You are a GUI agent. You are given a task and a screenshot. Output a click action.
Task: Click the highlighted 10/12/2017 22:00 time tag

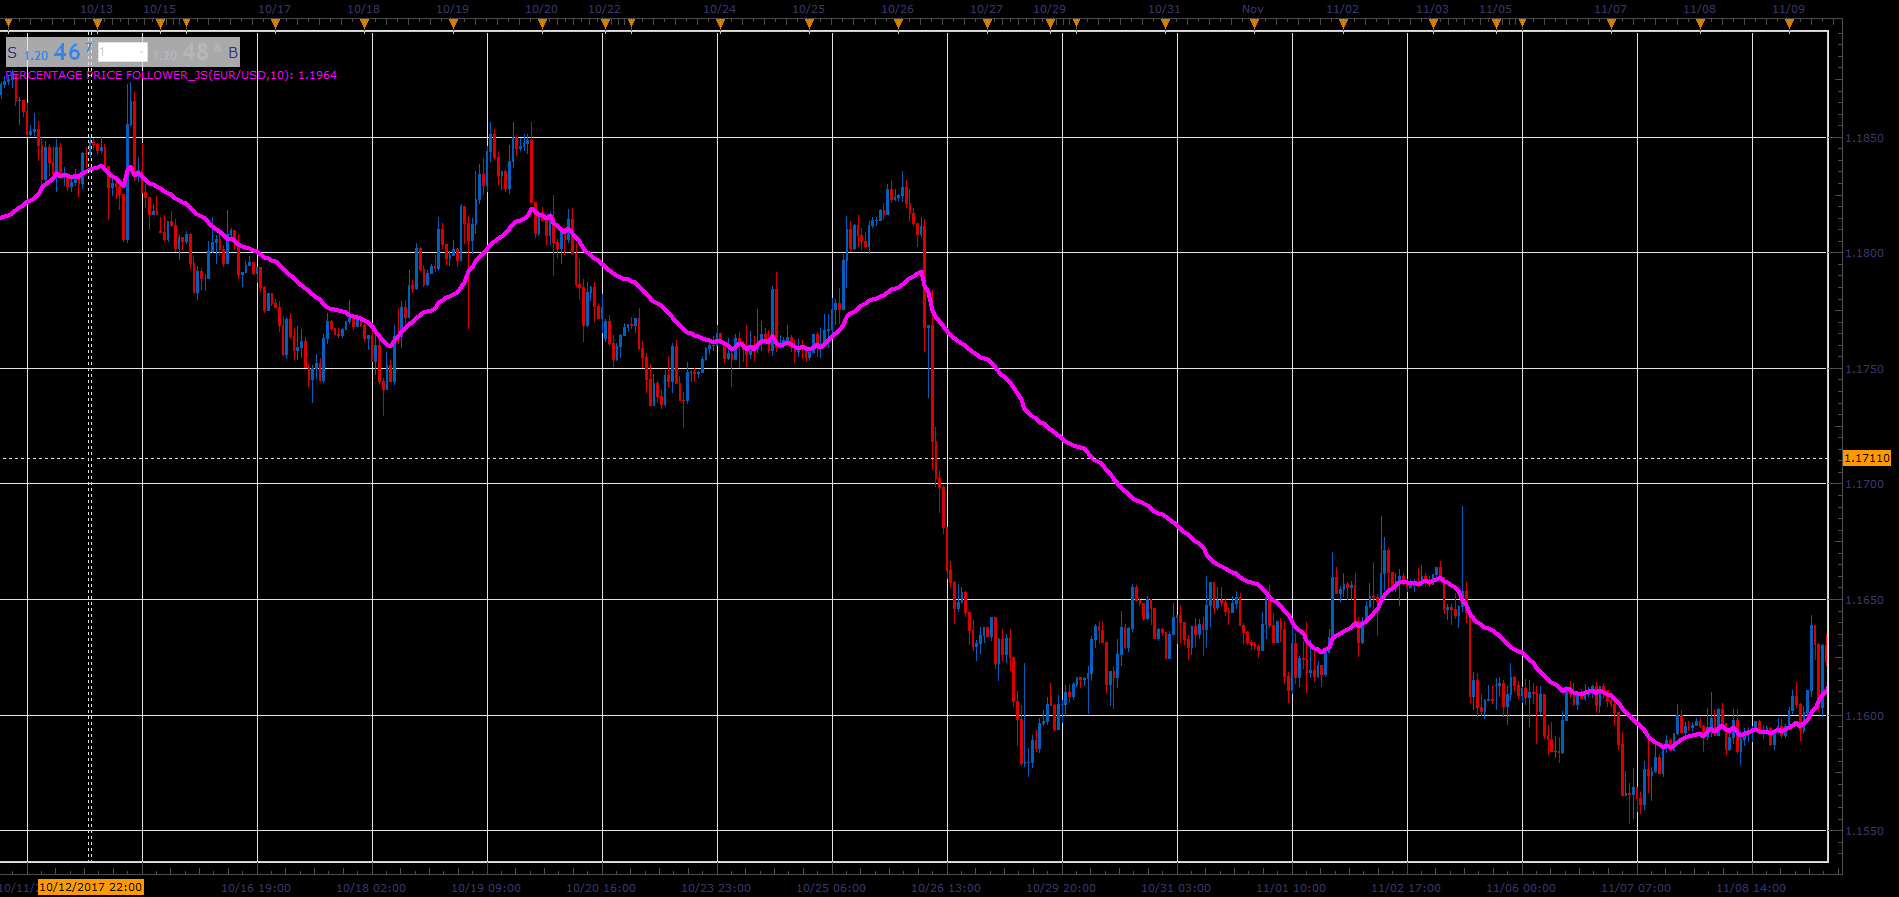91,887
